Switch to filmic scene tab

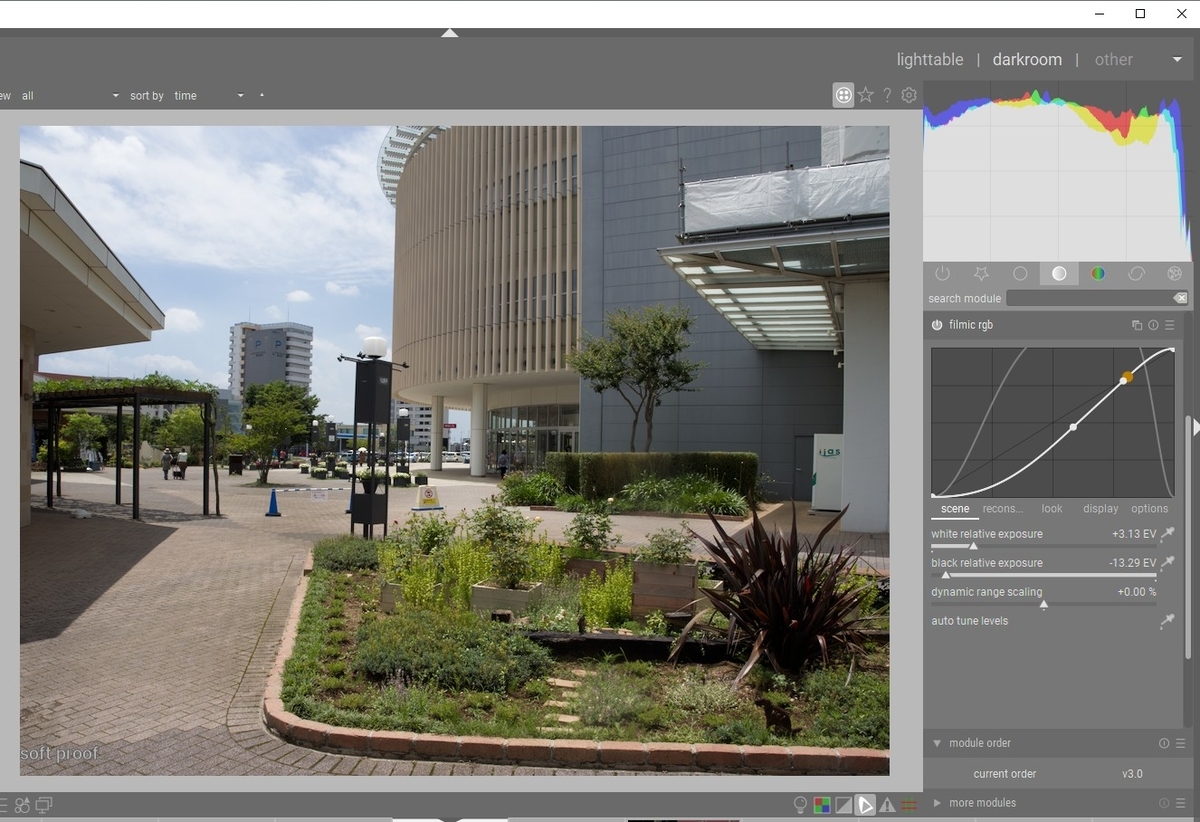[955, 509]
